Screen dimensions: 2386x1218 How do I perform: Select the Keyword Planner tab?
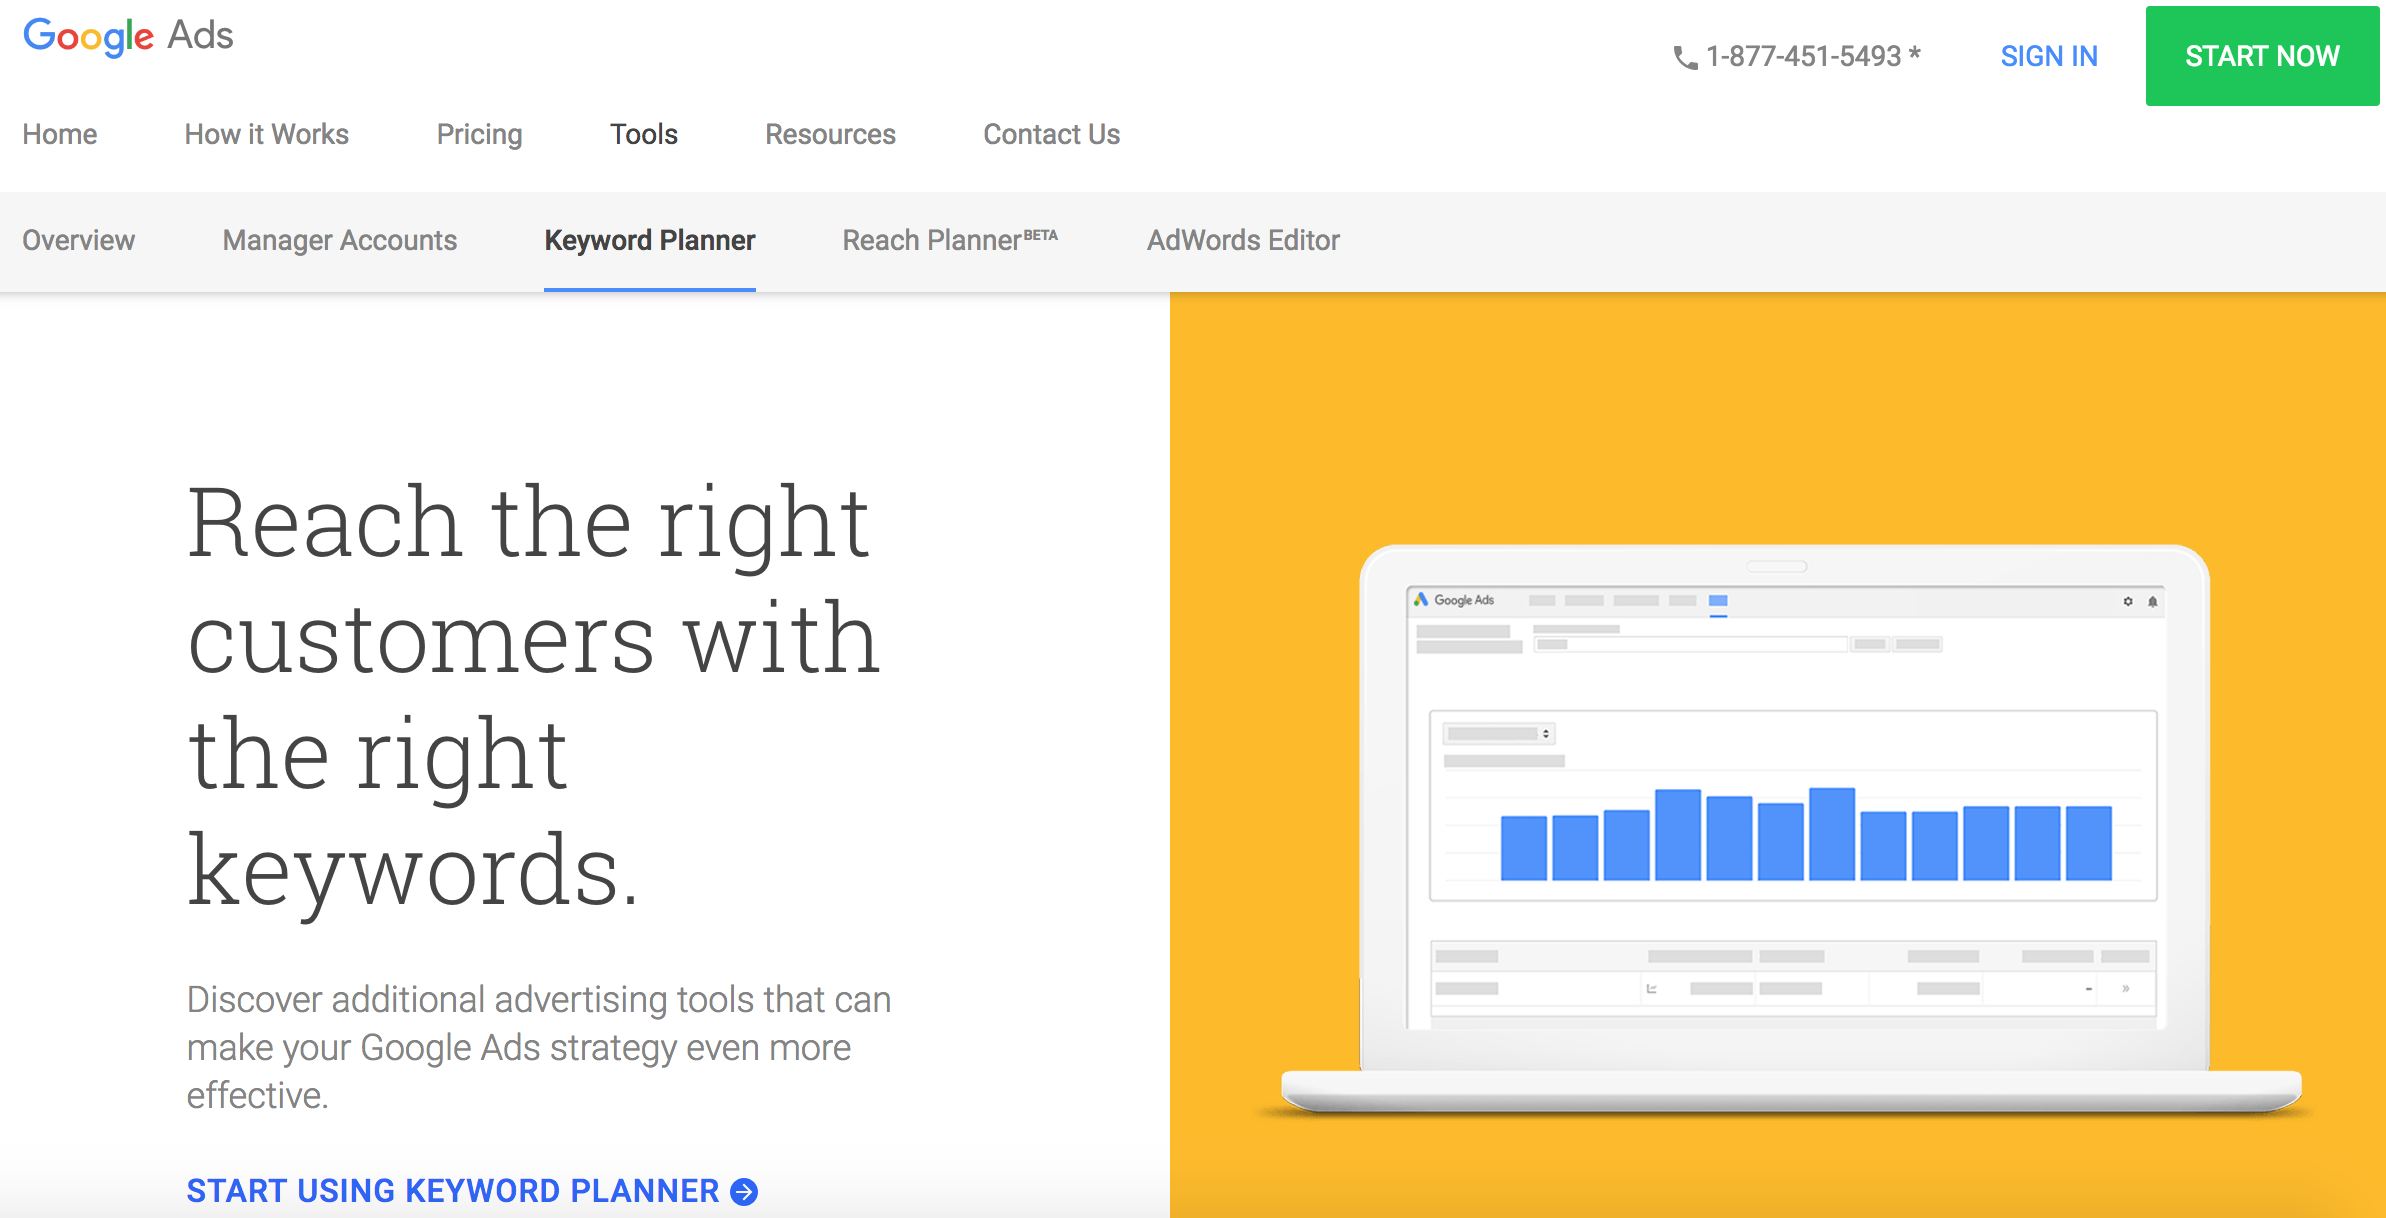point(649,240)
